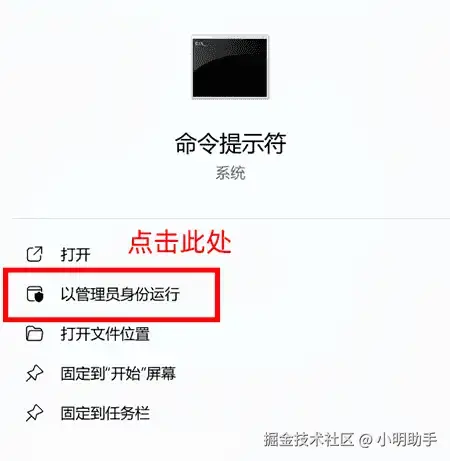This screenshot has width=450, height=461.
Task: Click the pin icon beside 固定到任务栏
Action: [35, 413]
